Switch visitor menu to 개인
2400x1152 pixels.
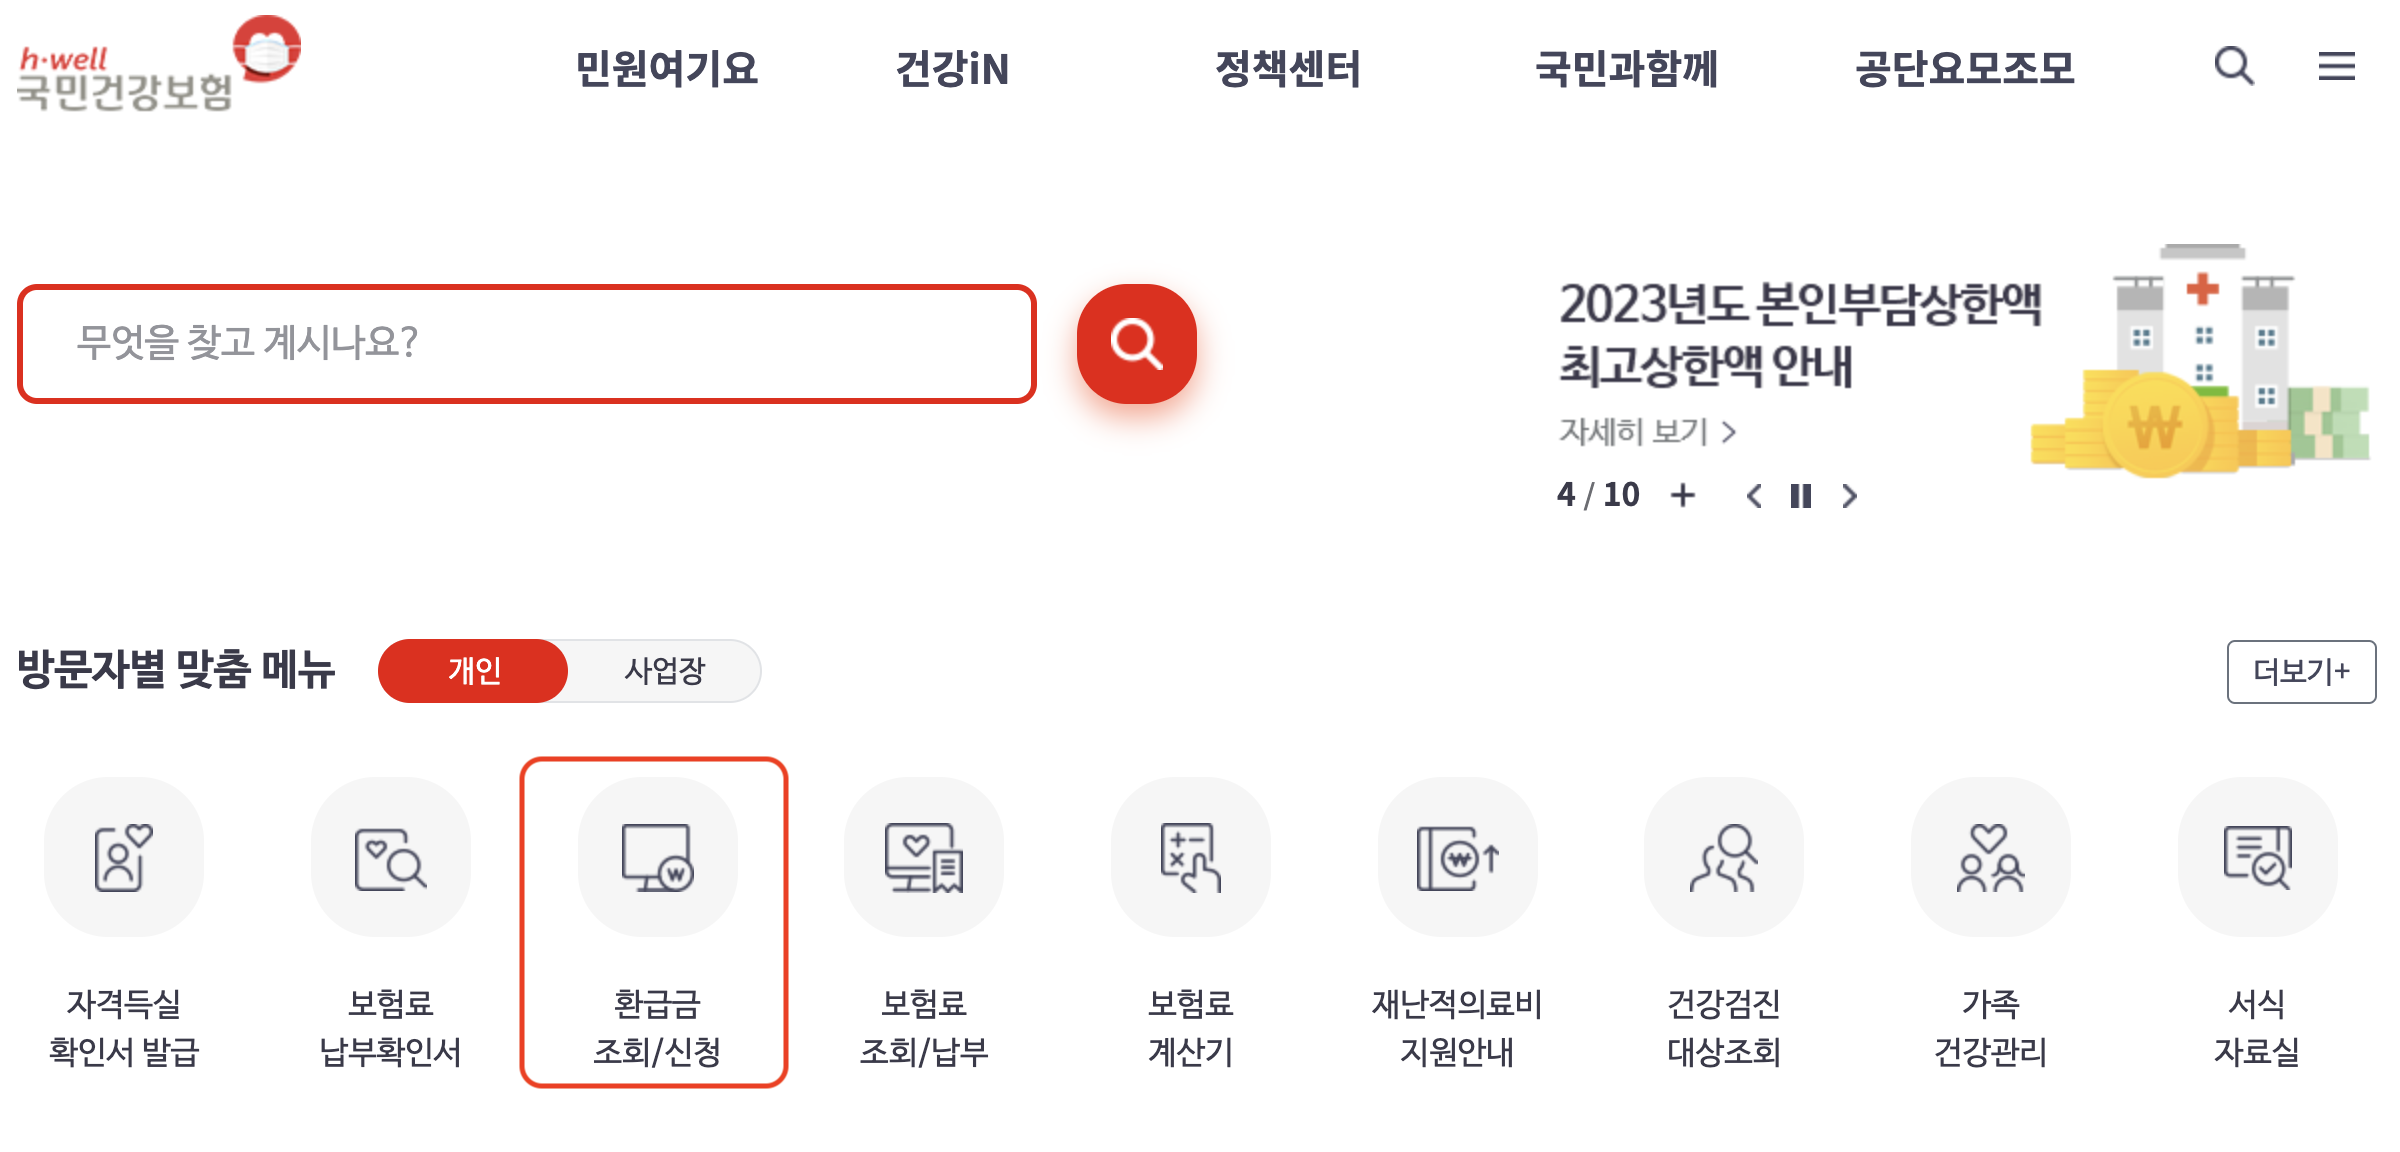[472, 671]
